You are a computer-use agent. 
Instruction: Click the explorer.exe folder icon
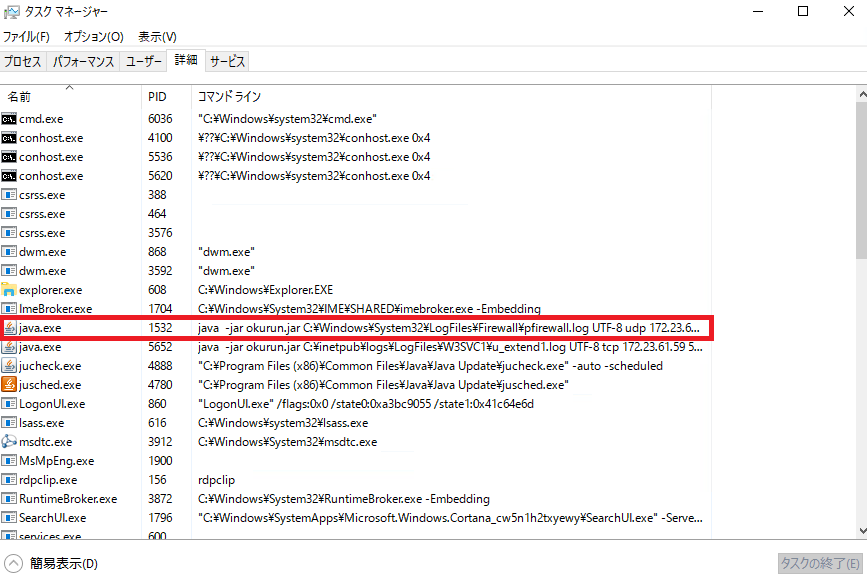(9, 290)
